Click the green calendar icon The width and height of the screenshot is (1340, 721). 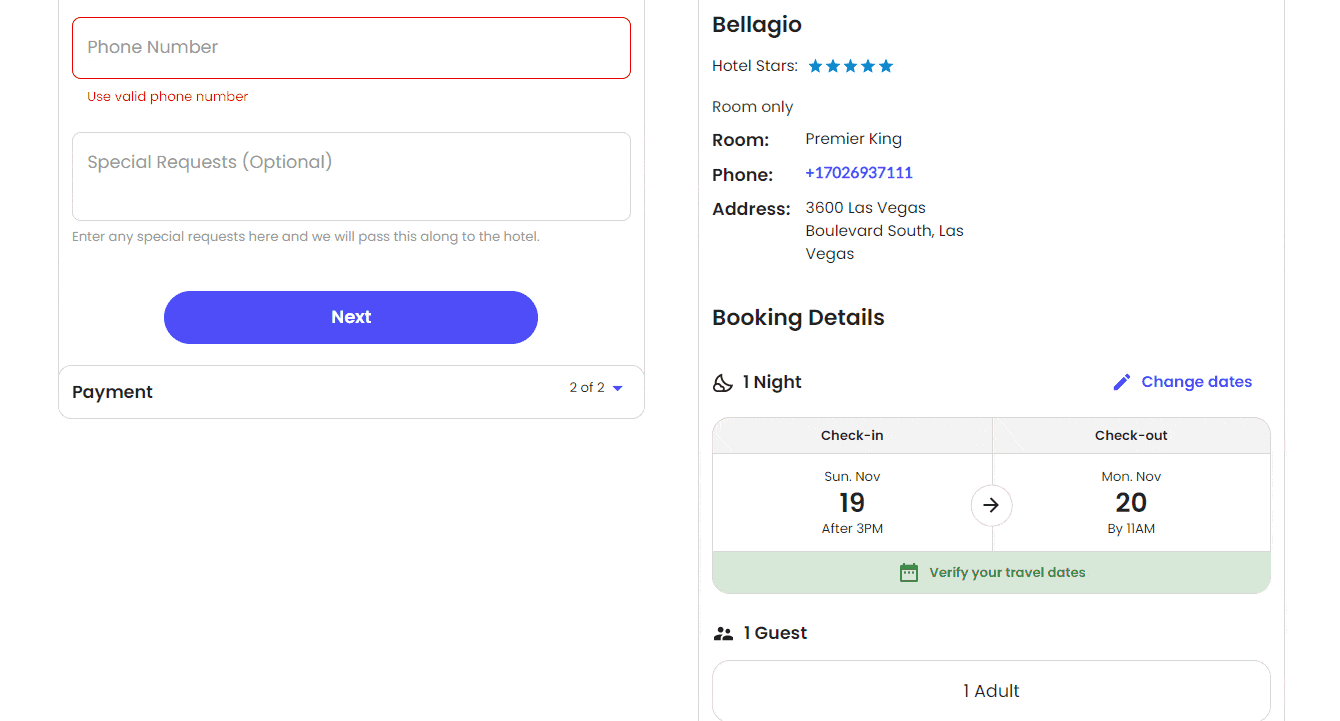coord(908,573)
